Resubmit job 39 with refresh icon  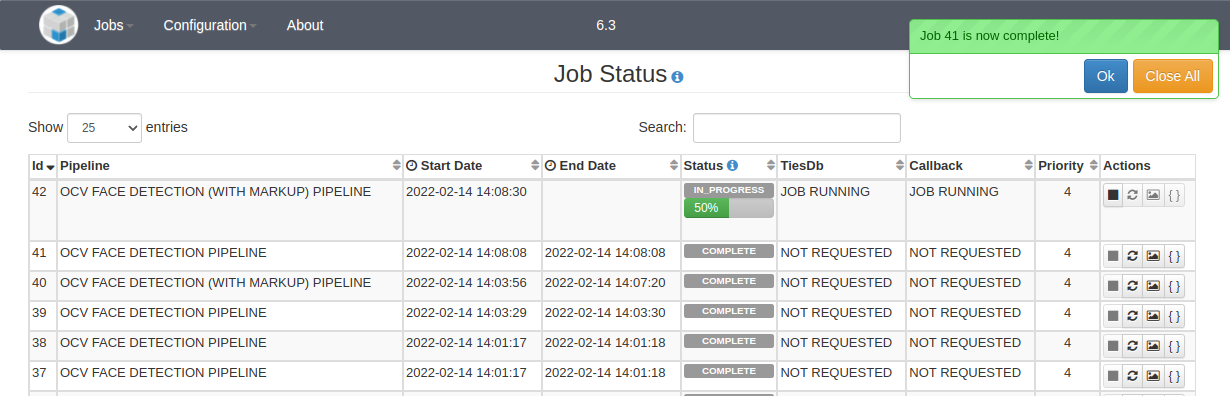coord(1132,316)
